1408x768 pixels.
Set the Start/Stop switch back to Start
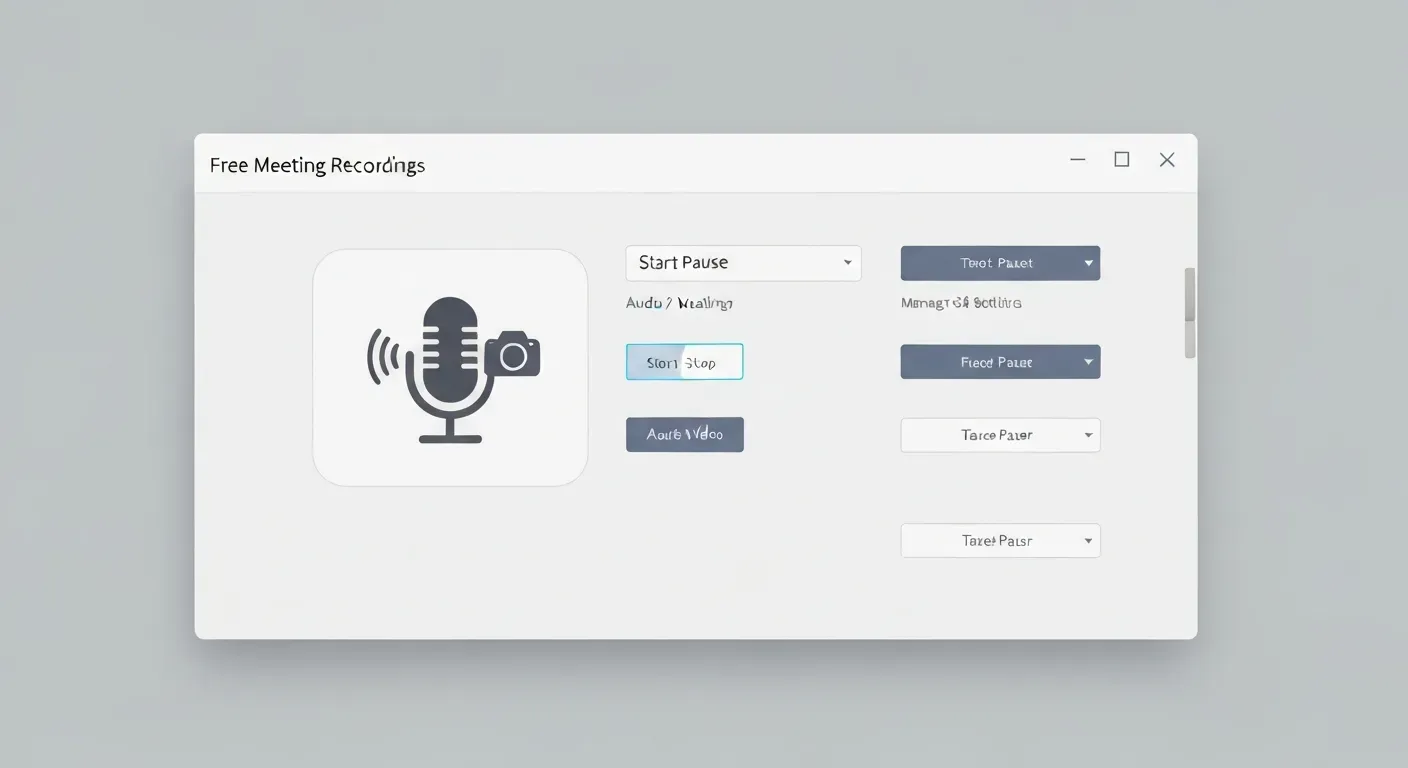(x=655, y=361)
